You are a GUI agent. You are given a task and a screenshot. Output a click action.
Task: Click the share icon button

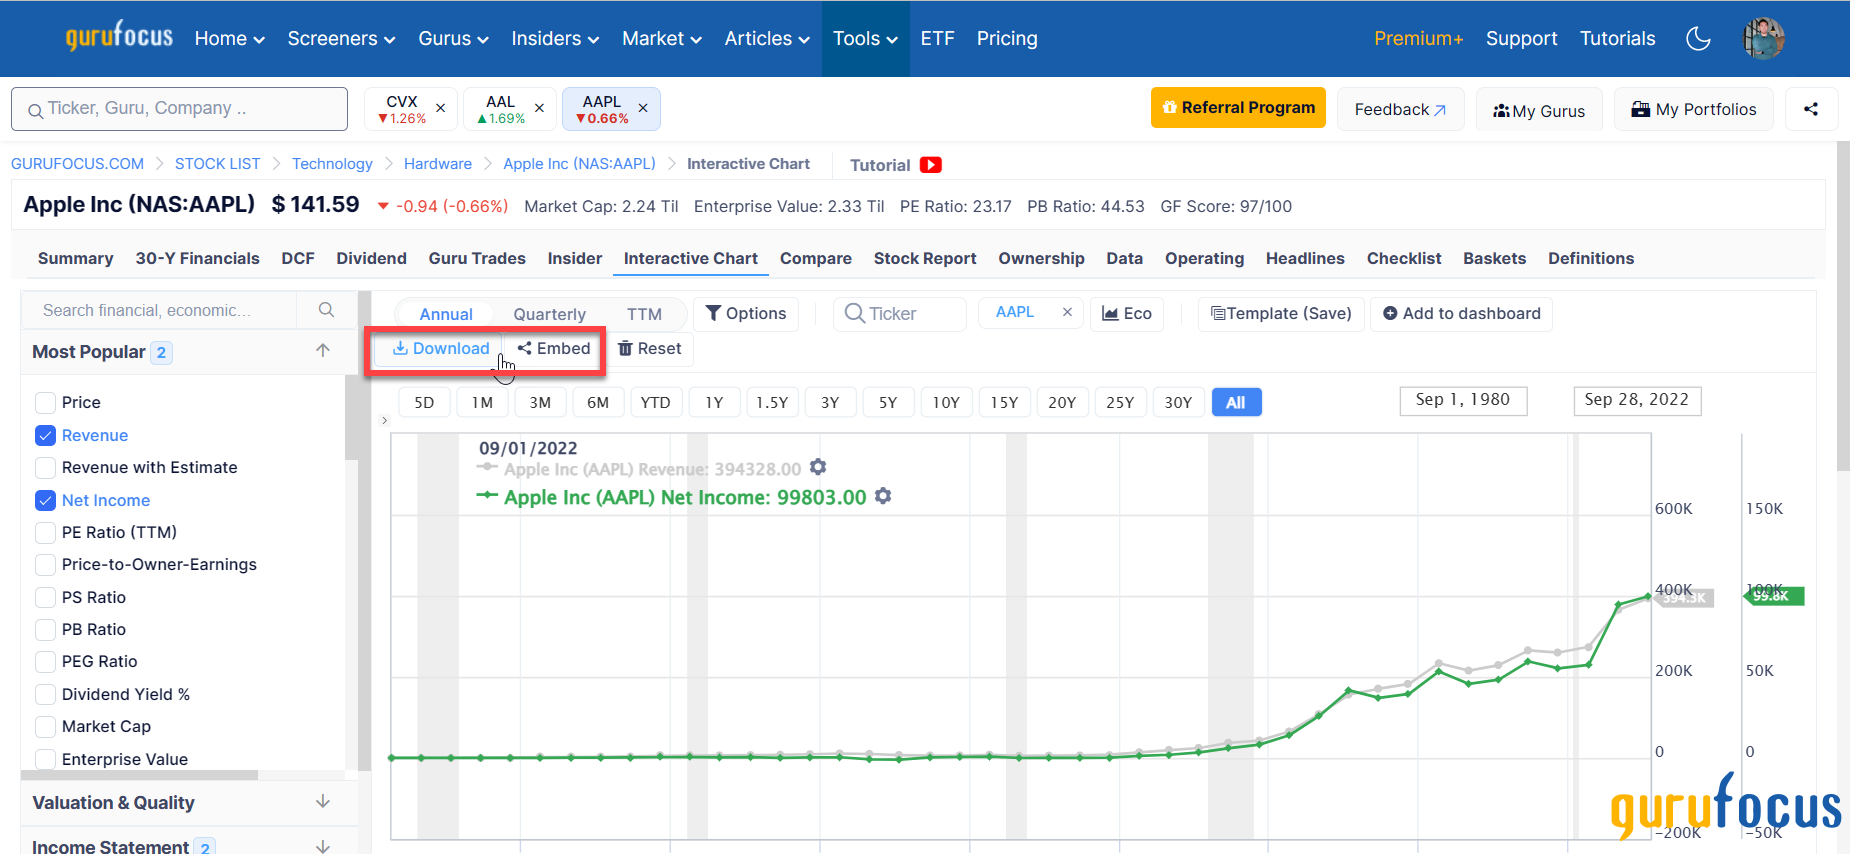click(1811, 109)
